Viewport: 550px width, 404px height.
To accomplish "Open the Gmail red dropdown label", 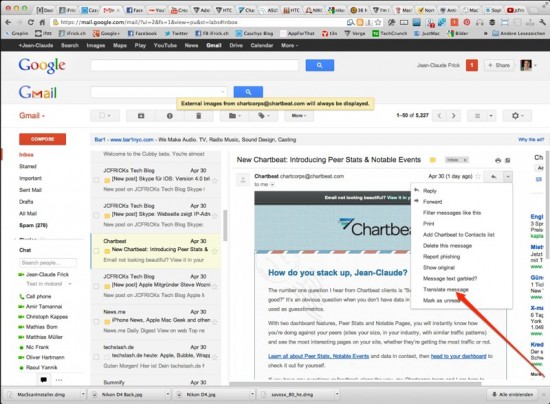I will click(x=32, y=116).
